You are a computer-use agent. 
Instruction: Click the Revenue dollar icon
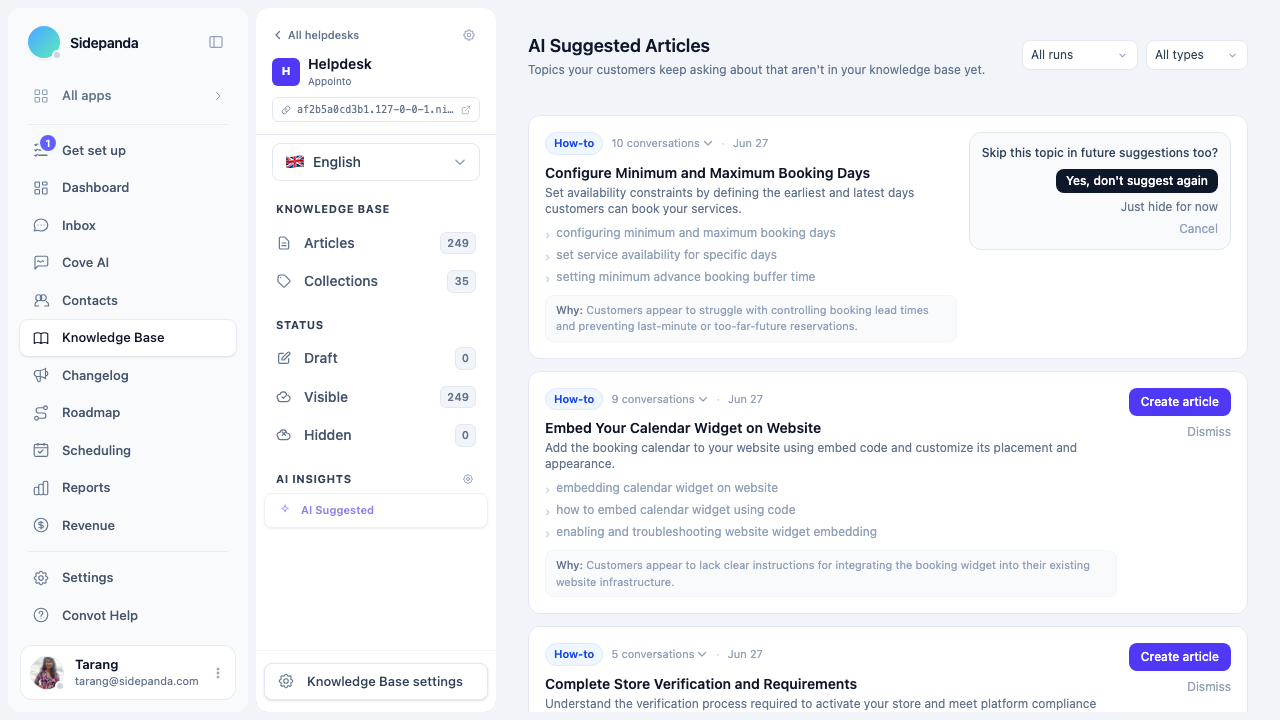pyautogui.click(x=41, y=525)
